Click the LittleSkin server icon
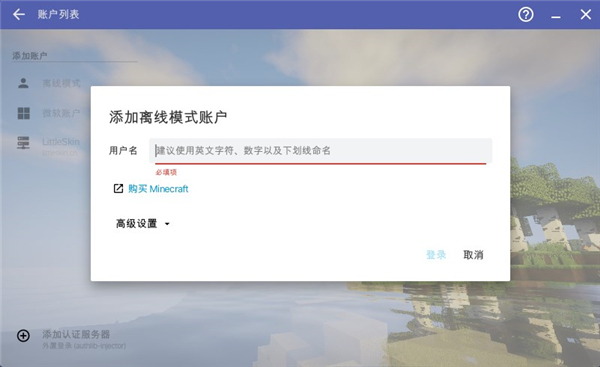600x367 pixels. point(23,143)
